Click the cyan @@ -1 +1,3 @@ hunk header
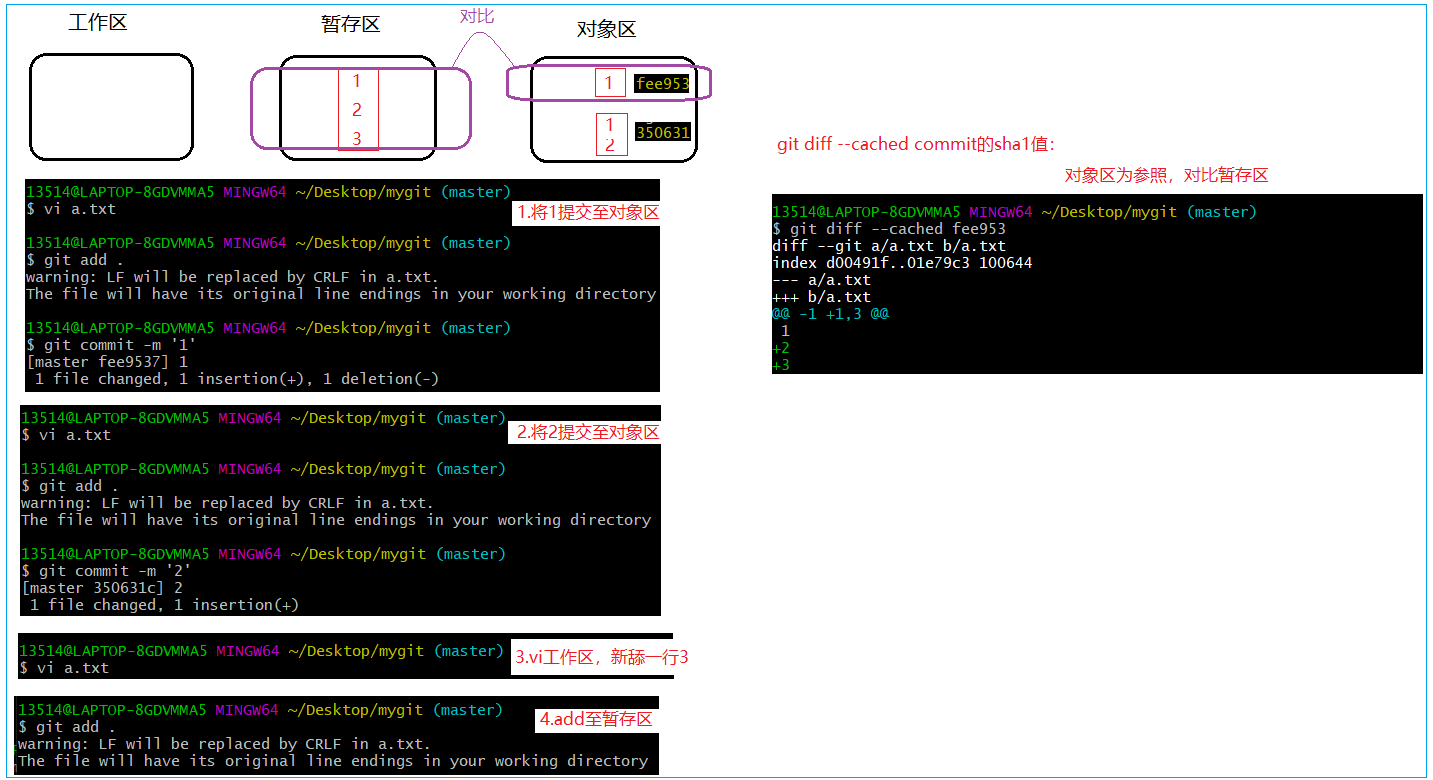The height and width of the screenshot is (780, 1433). point(830,314)
